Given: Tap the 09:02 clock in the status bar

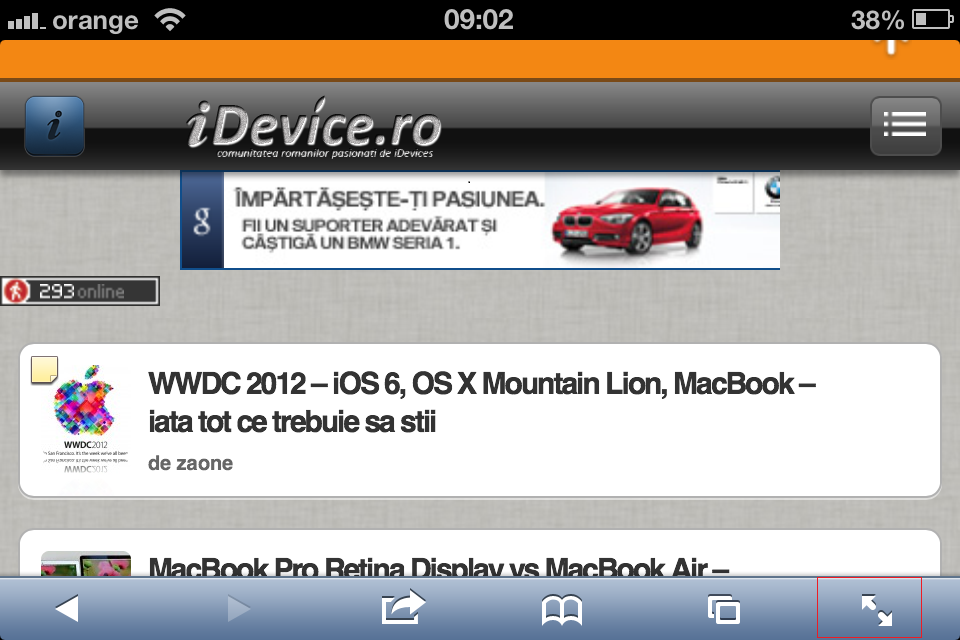Looking at the screenshot, I should click(478, 19).
